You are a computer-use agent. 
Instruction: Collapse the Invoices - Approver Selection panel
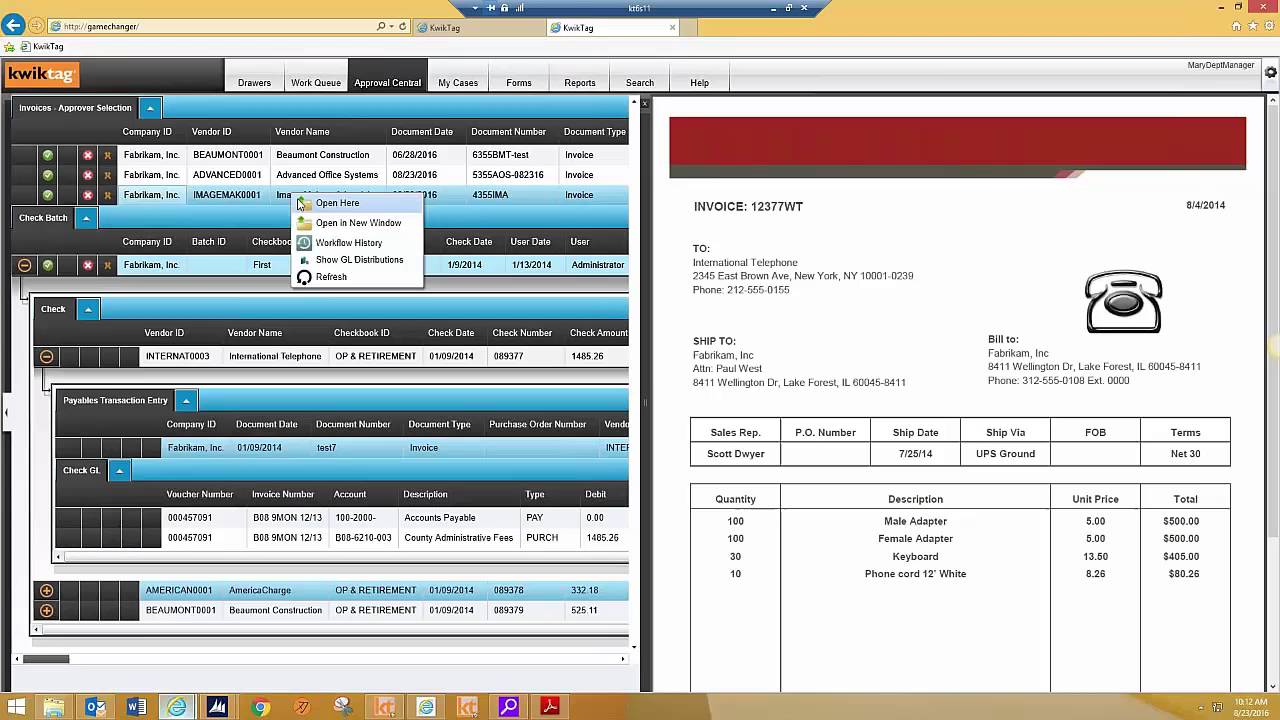tap(149, 108)
